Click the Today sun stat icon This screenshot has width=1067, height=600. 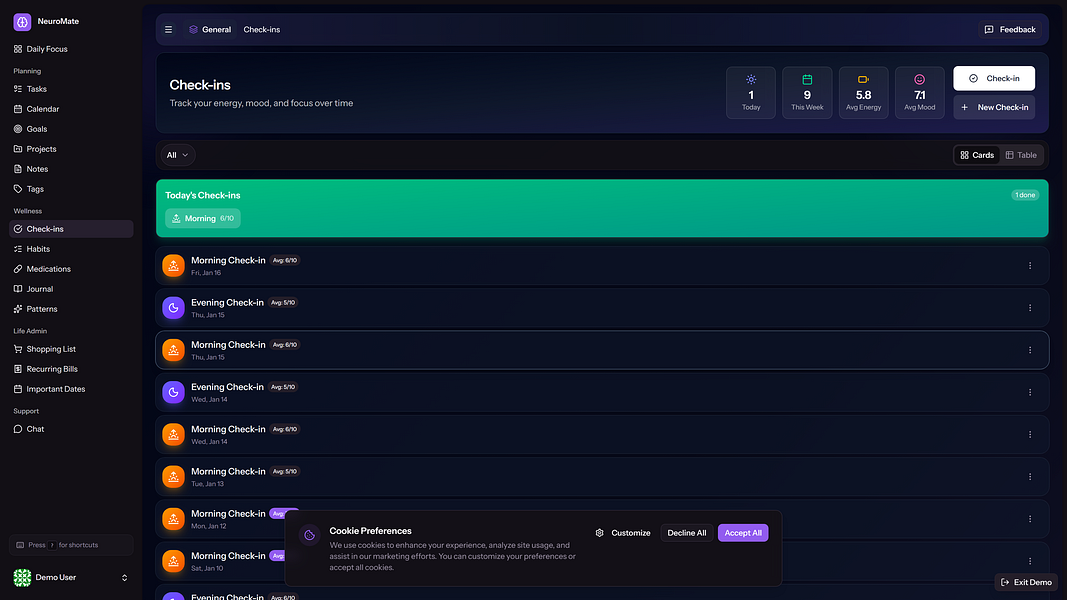point(751,80)
